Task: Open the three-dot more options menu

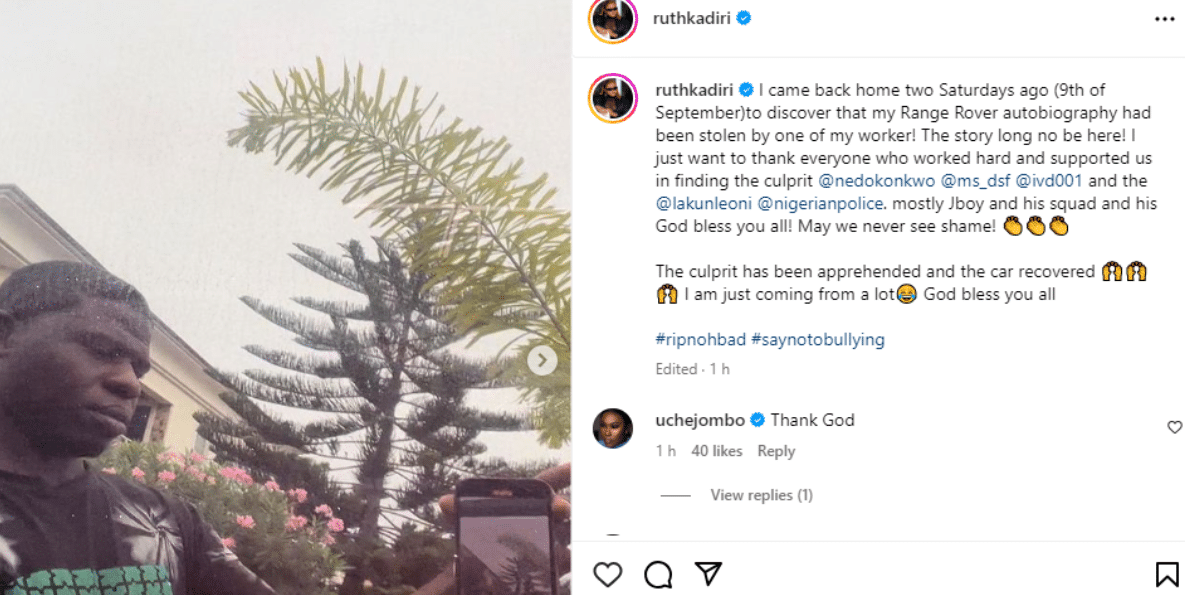Action: pyautogui.click(x=1165, y=19)
